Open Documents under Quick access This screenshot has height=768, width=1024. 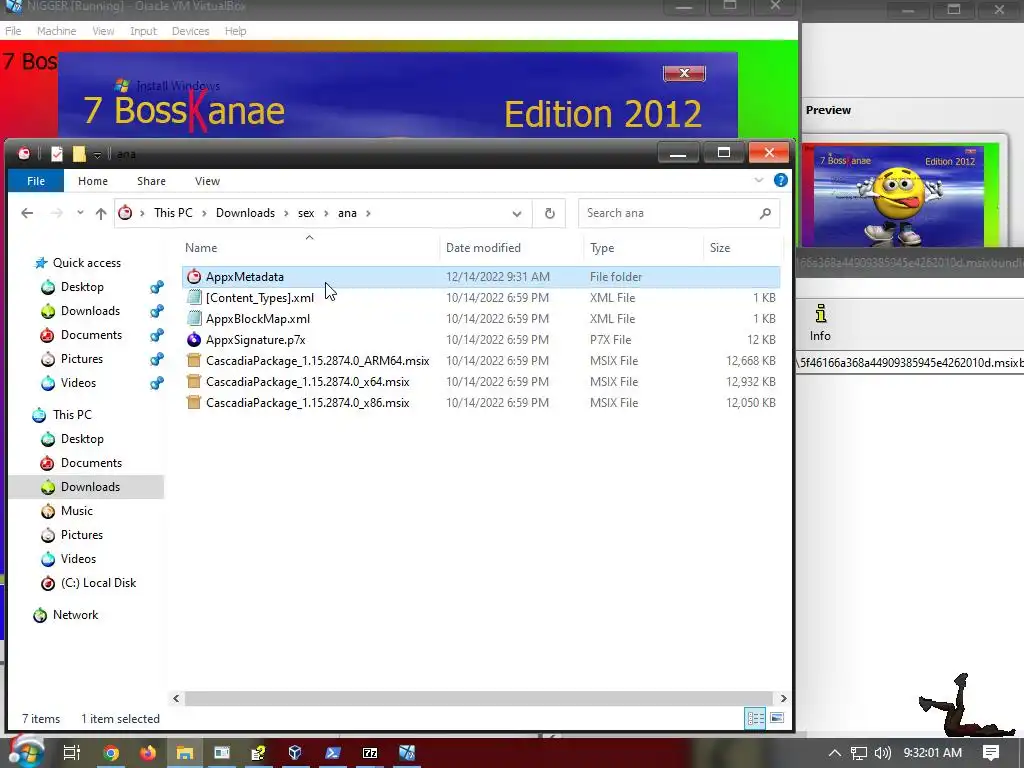coord(91,335)
